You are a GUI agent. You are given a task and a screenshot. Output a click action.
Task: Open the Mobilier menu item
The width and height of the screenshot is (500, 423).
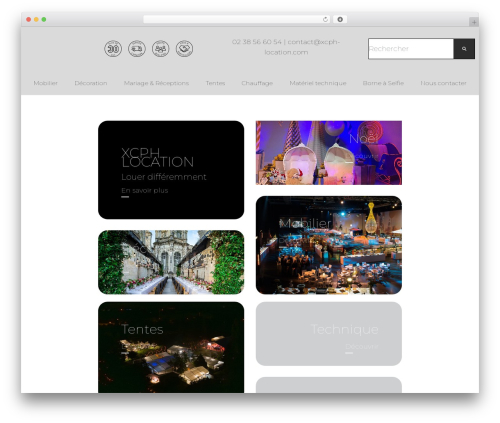[x=46, y=83]
